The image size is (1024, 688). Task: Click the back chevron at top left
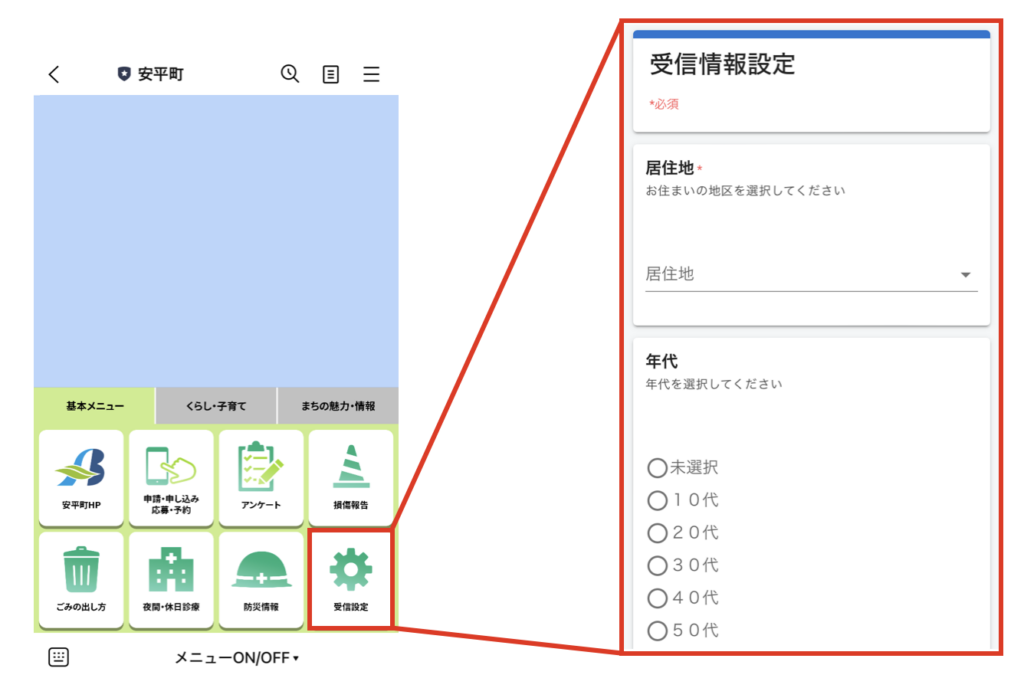coord(53,73)
